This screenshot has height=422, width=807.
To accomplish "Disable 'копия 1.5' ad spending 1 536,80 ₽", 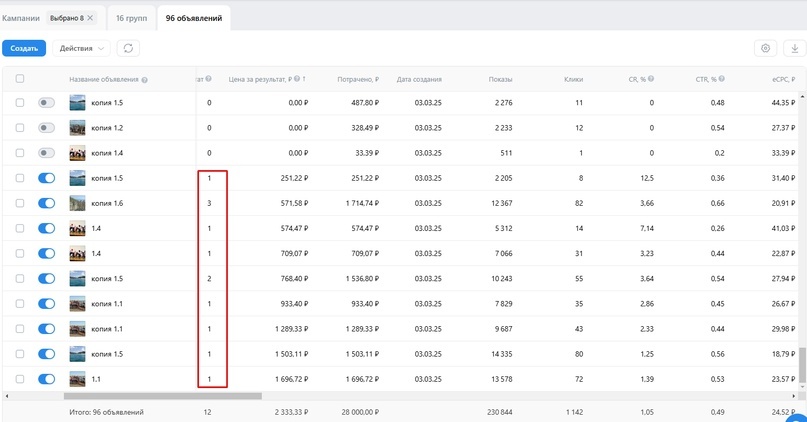I will tap(46, 278).
